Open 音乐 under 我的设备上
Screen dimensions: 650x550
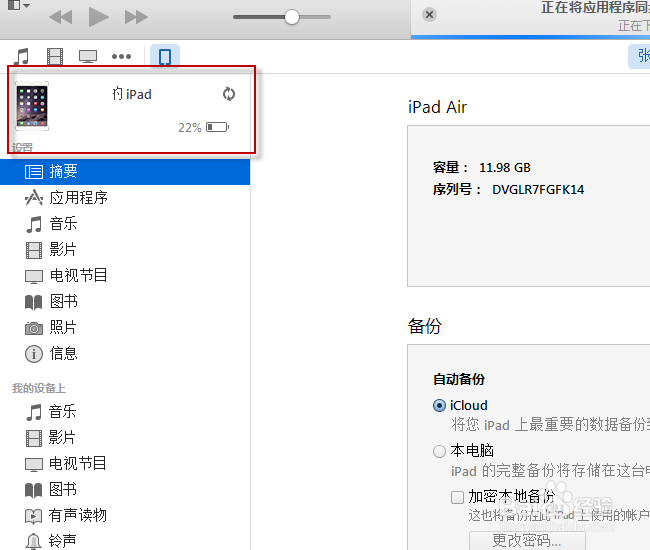pyautogui.click(x=125, y=412)
